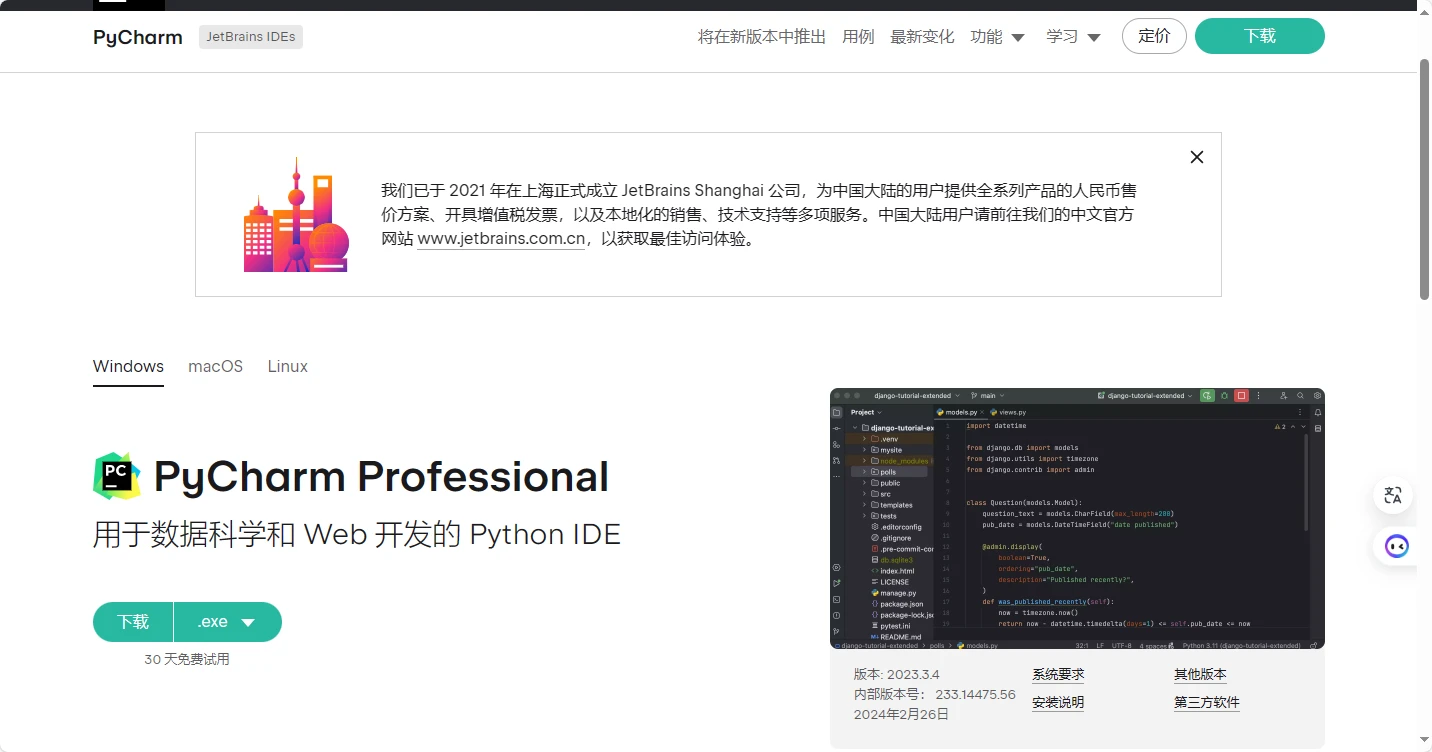Click the 版本: 2023.3.4 text
Screen dimensions: 1432x752
(x=896, y=675)
